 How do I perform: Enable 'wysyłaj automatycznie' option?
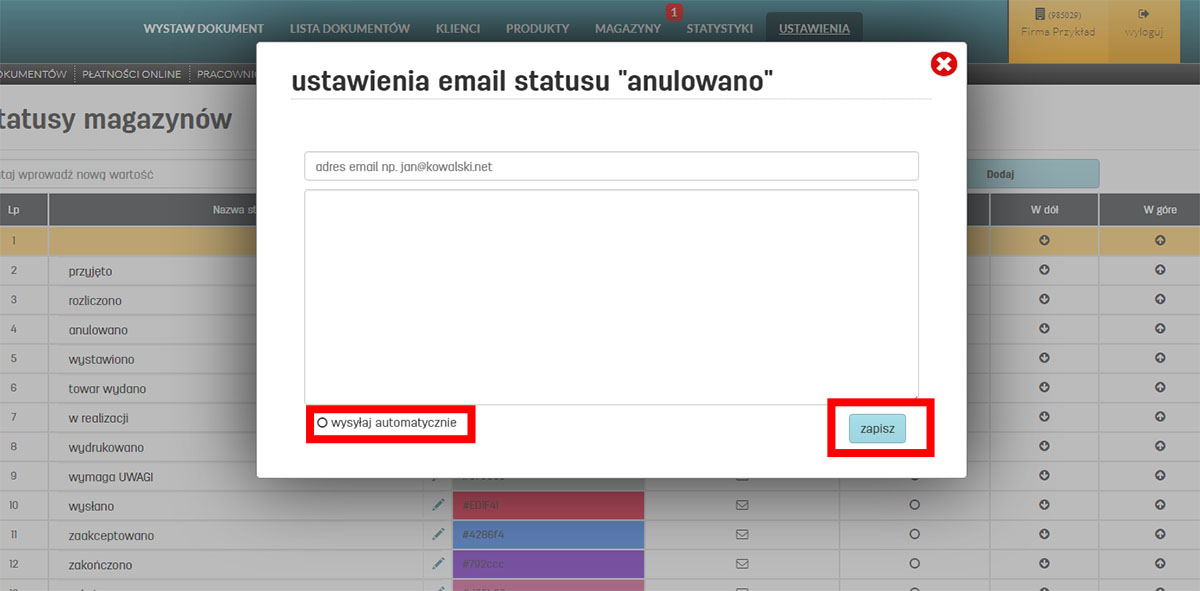click(322, 423)
